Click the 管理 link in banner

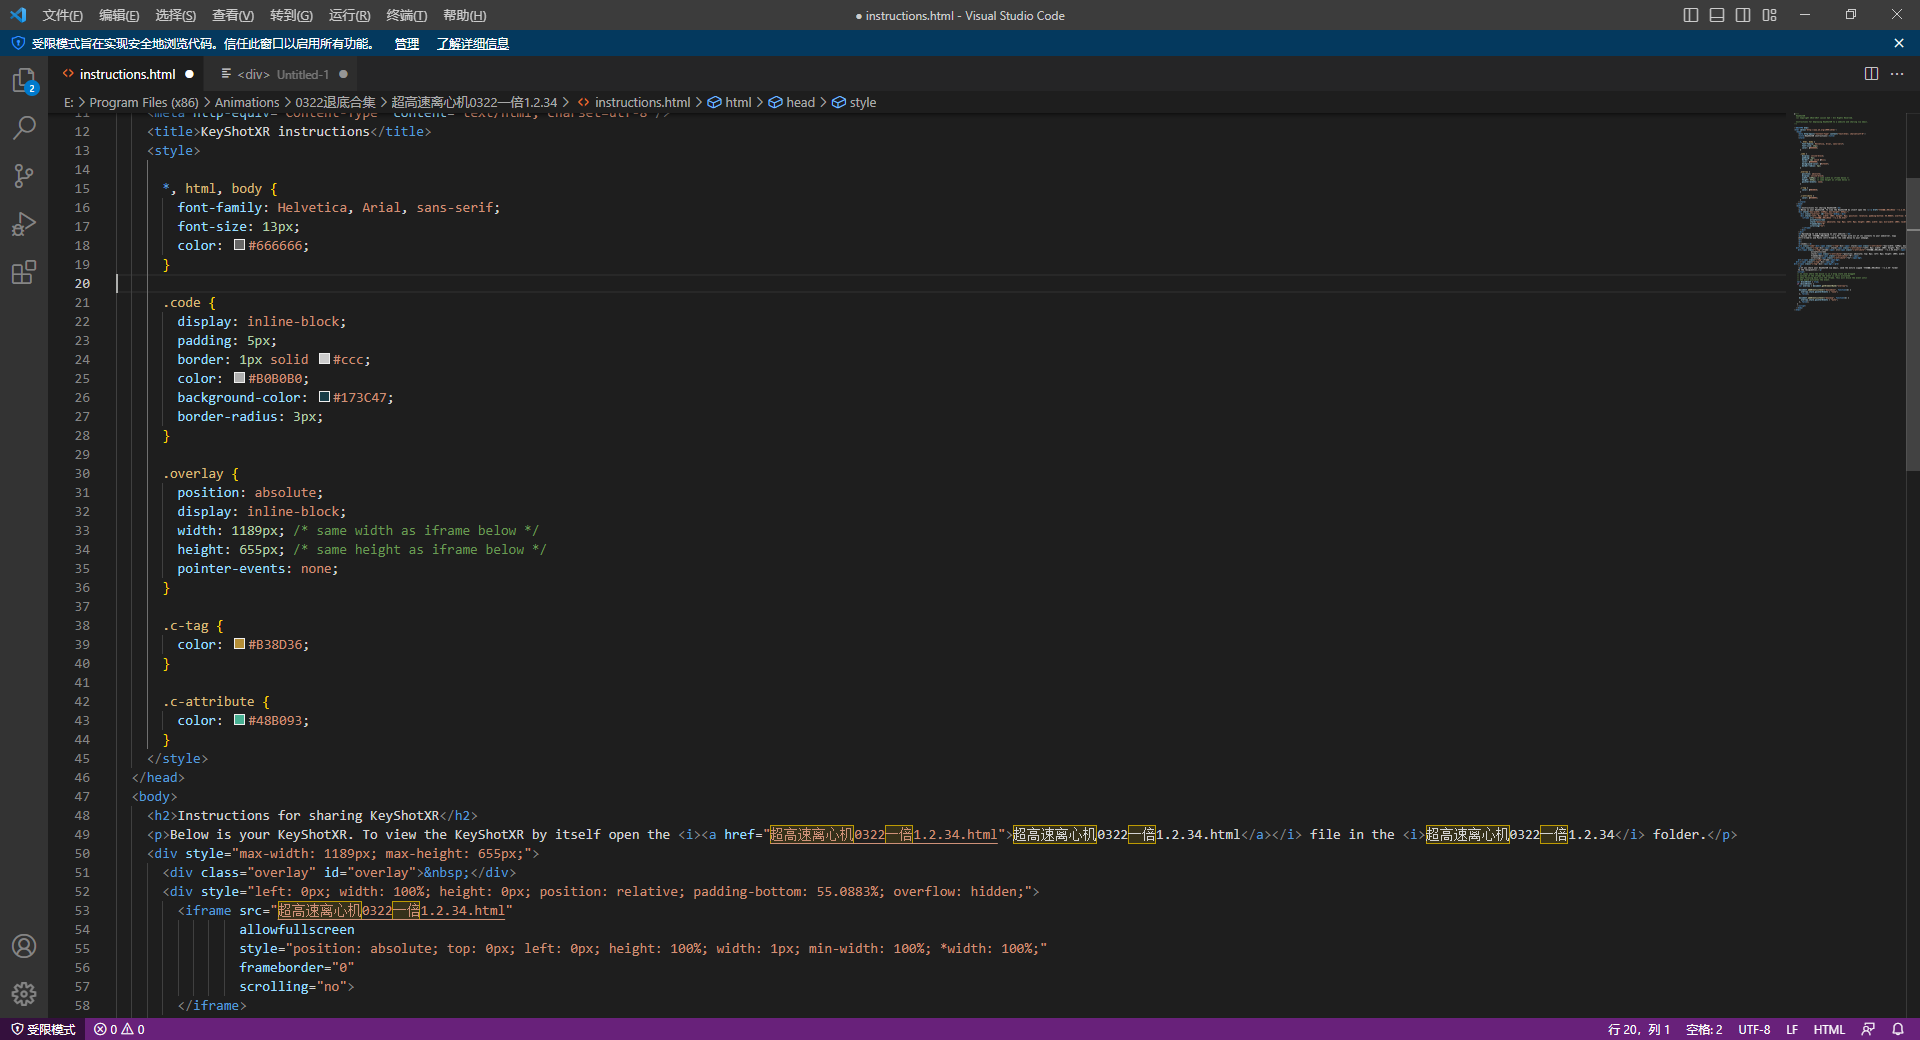coord(406,43)
